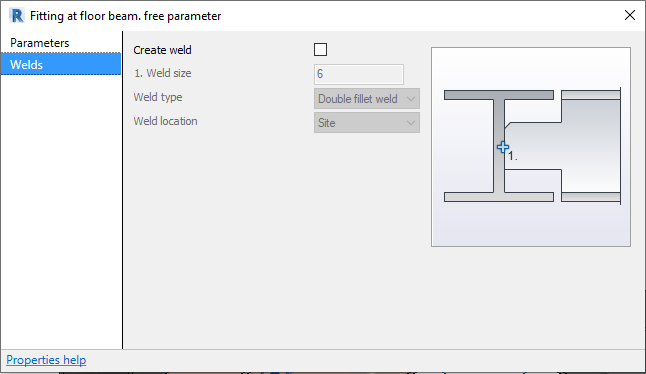Enable the Create weld checkbox

click(321, 50)
